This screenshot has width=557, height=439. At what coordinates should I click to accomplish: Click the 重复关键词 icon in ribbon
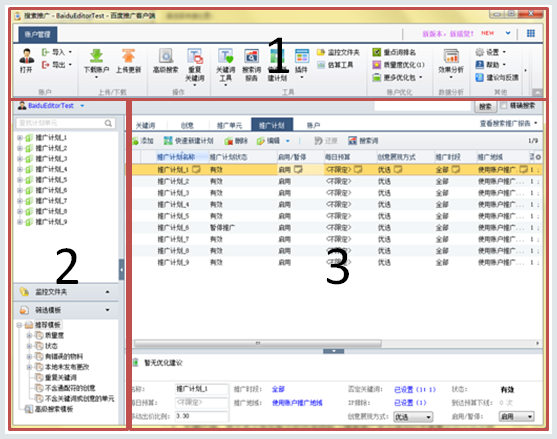point(195,56)
